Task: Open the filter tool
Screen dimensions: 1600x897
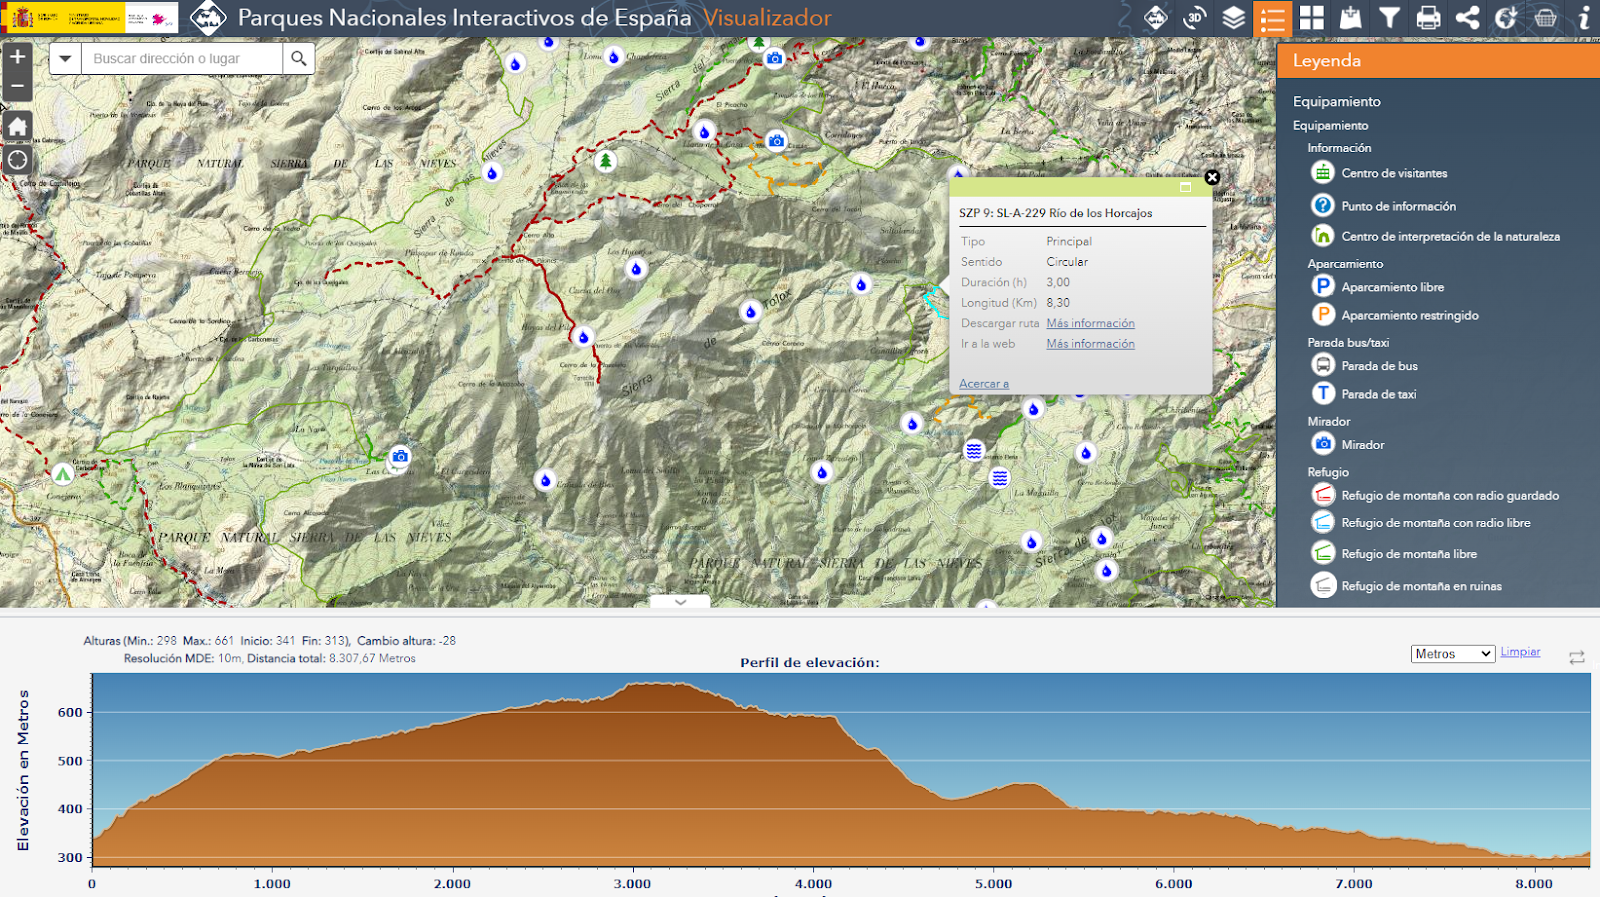Action: point(1390,18)
